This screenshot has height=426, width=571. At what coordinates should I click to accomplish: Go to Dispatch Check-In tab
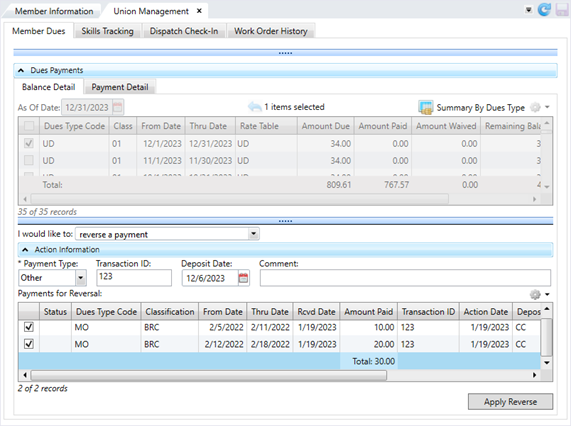(x=184, y=31)
